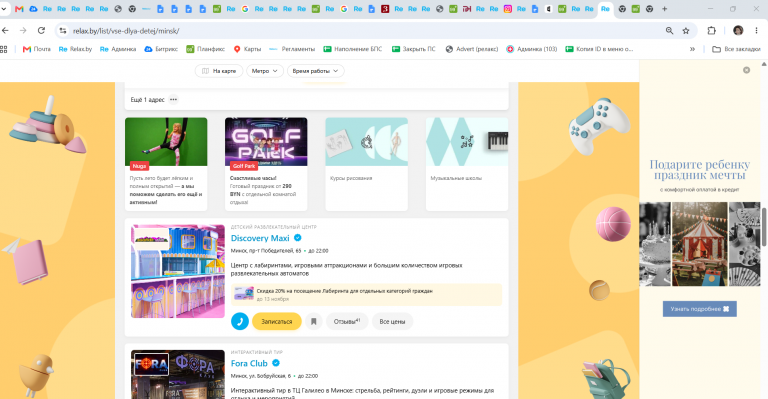
Task: Click the Ещё 1 адрес link
Action: pos(147,99)
